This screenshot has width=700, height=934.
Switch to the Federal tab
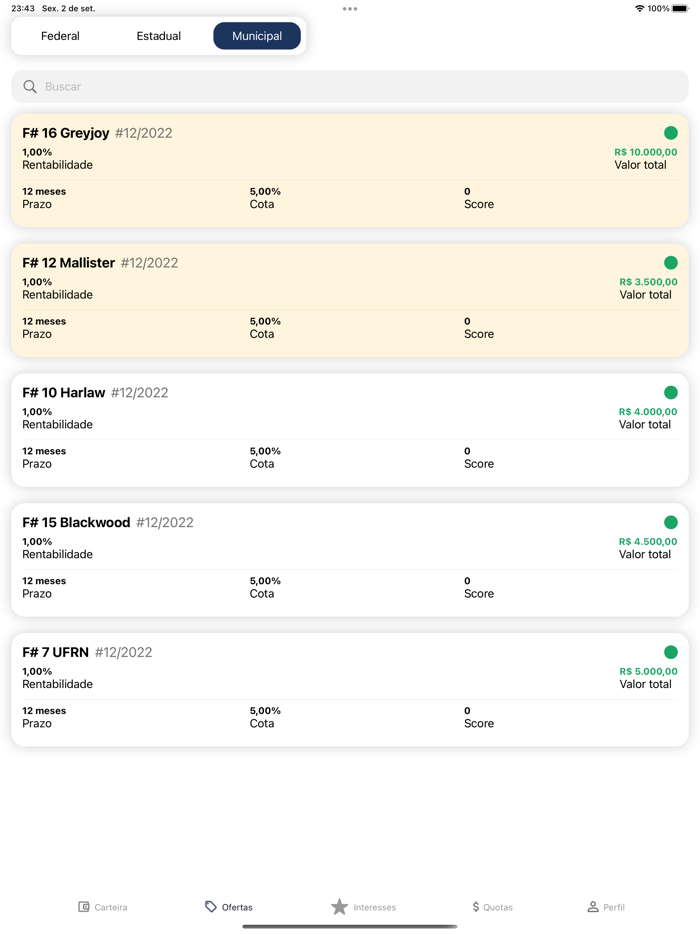[x=60, y=36]
